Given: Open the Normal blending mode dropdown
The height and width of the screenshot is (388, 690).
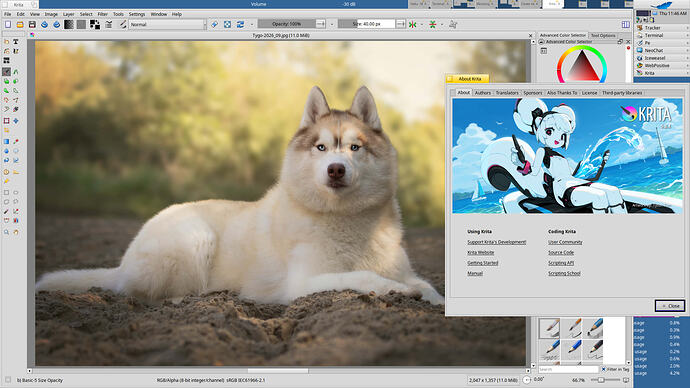Looking at the screenshot, I should [x=167, y=24].
